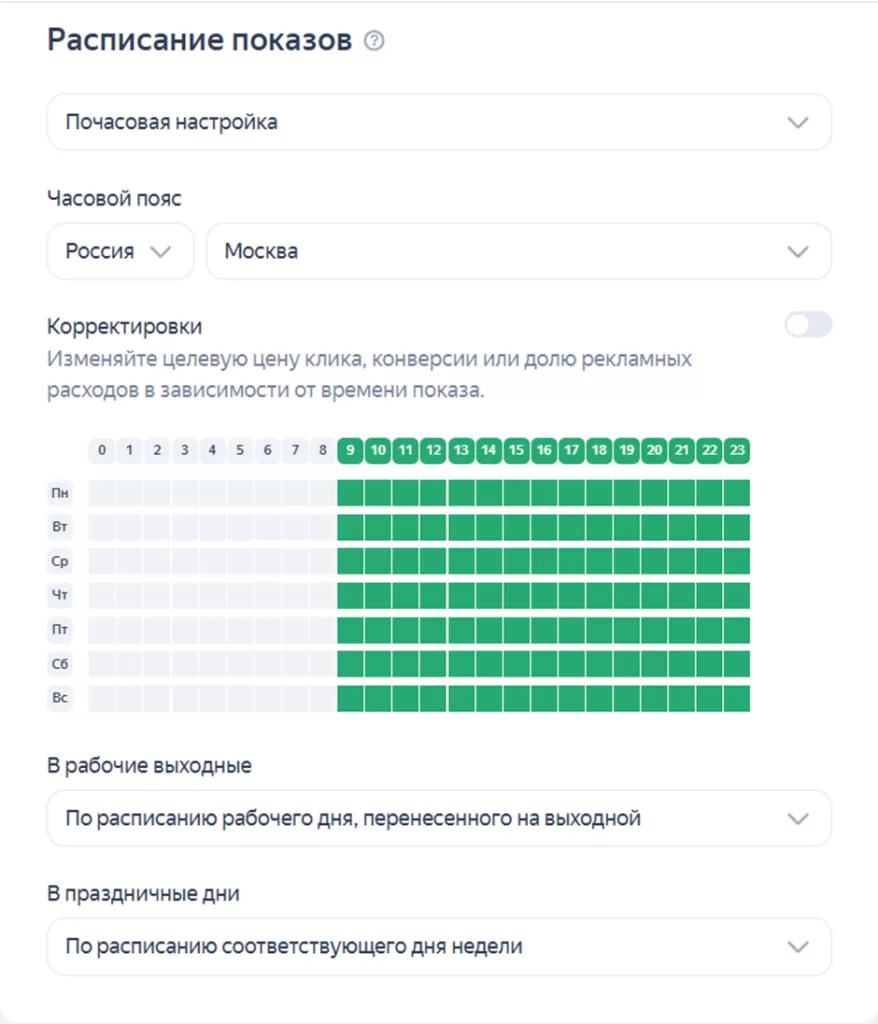Viewport: 878px width, 1024px height.
Task: Disable the Sunday 23 o'clock green cell
Action: 737,698
